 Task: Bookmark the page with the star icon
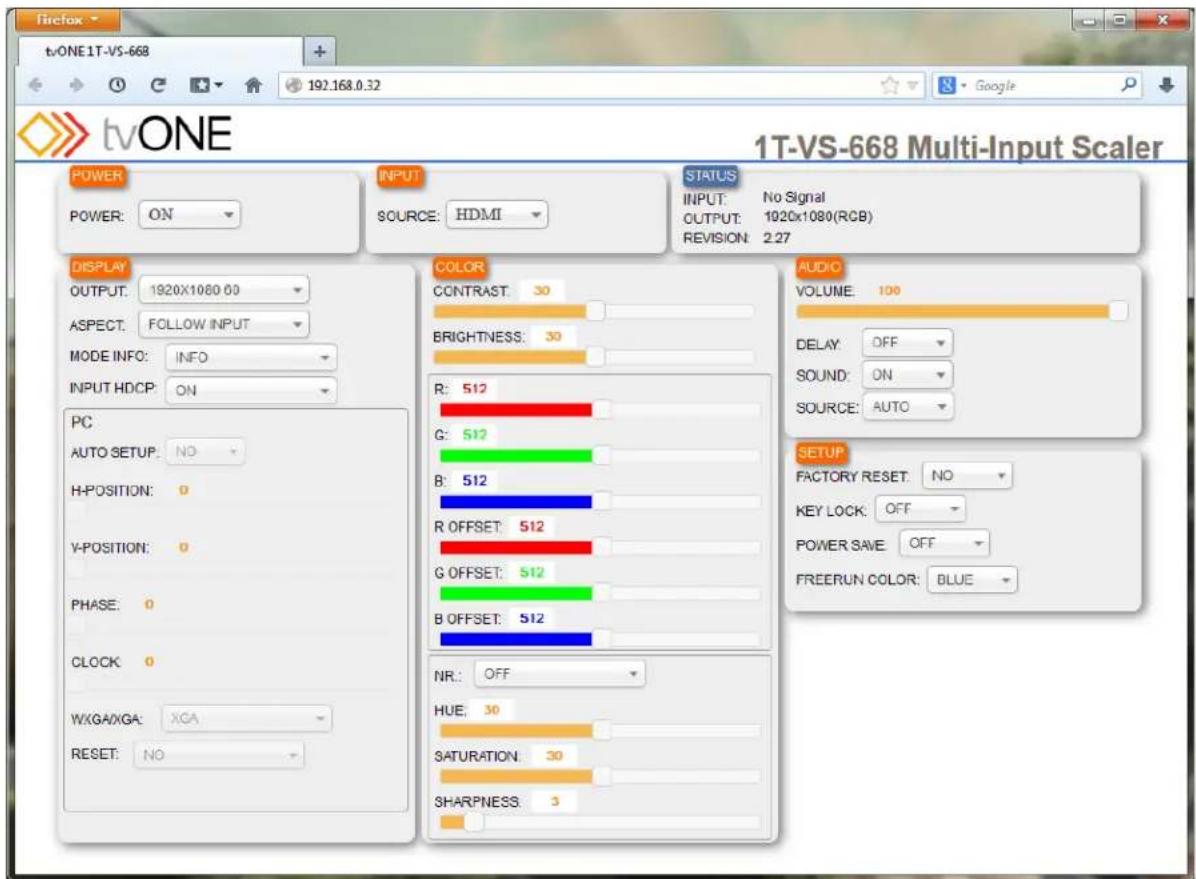889,85
